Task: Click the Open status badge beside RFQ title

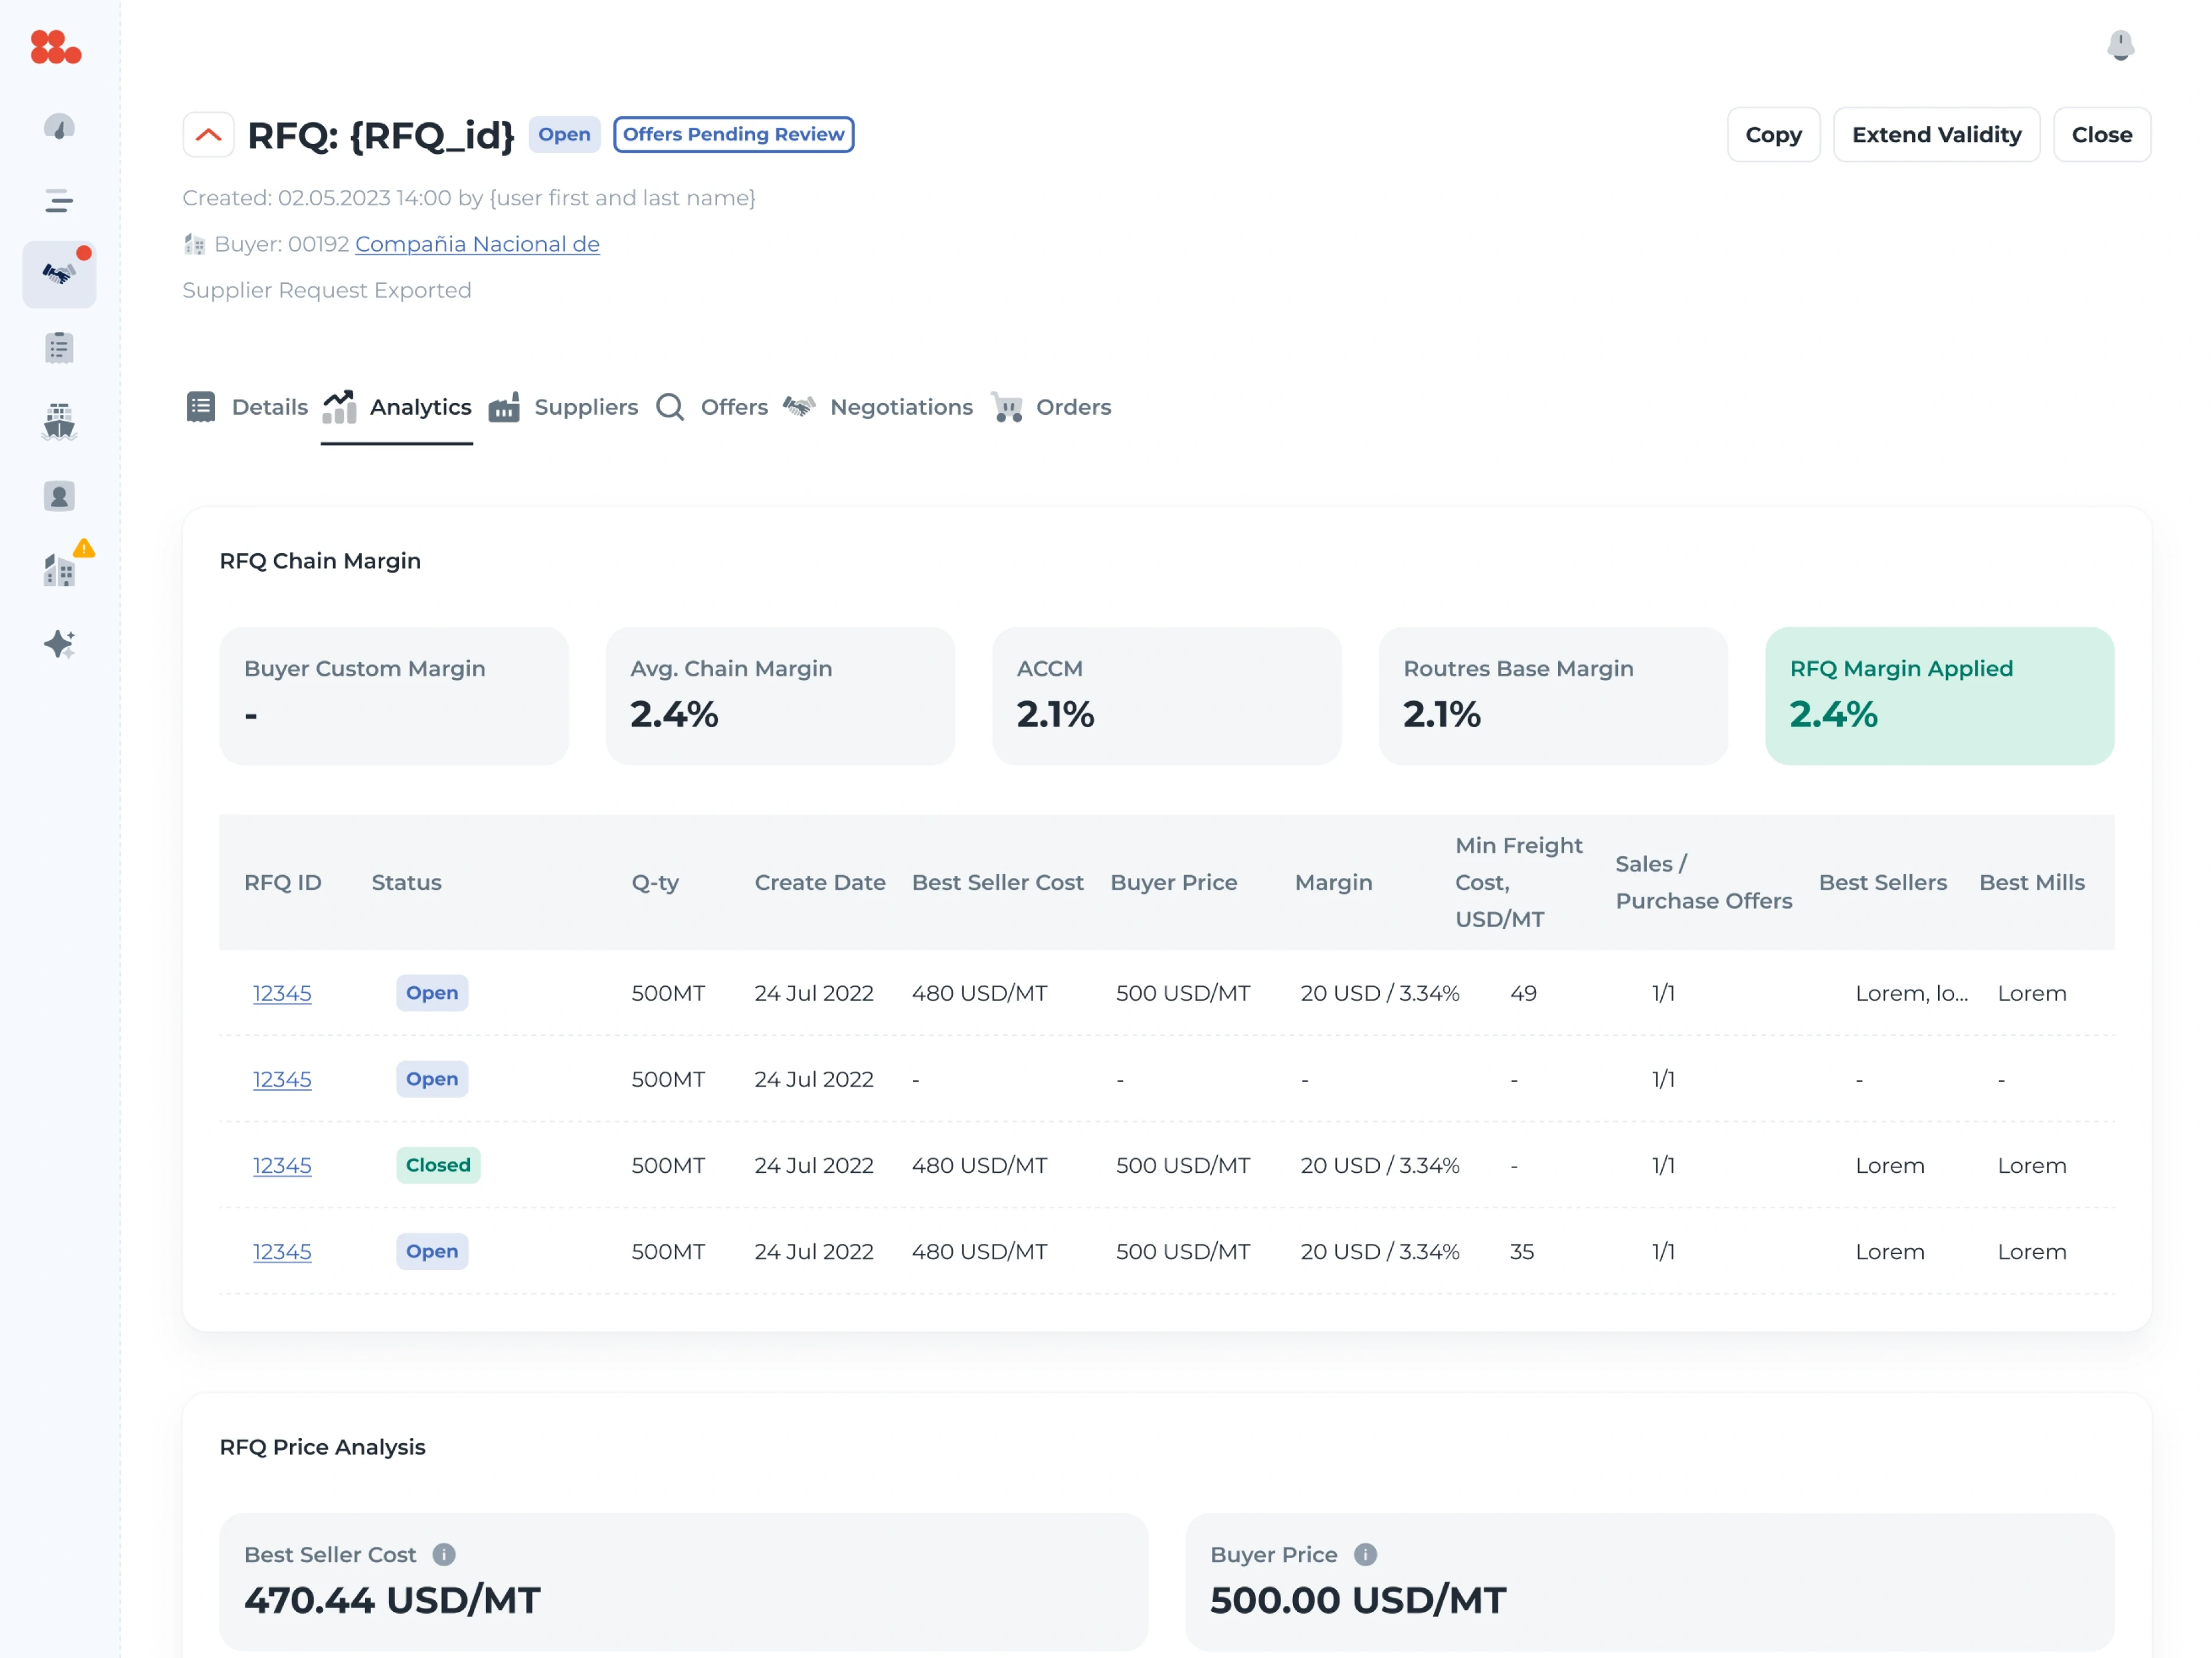Action: pos(564,134)
